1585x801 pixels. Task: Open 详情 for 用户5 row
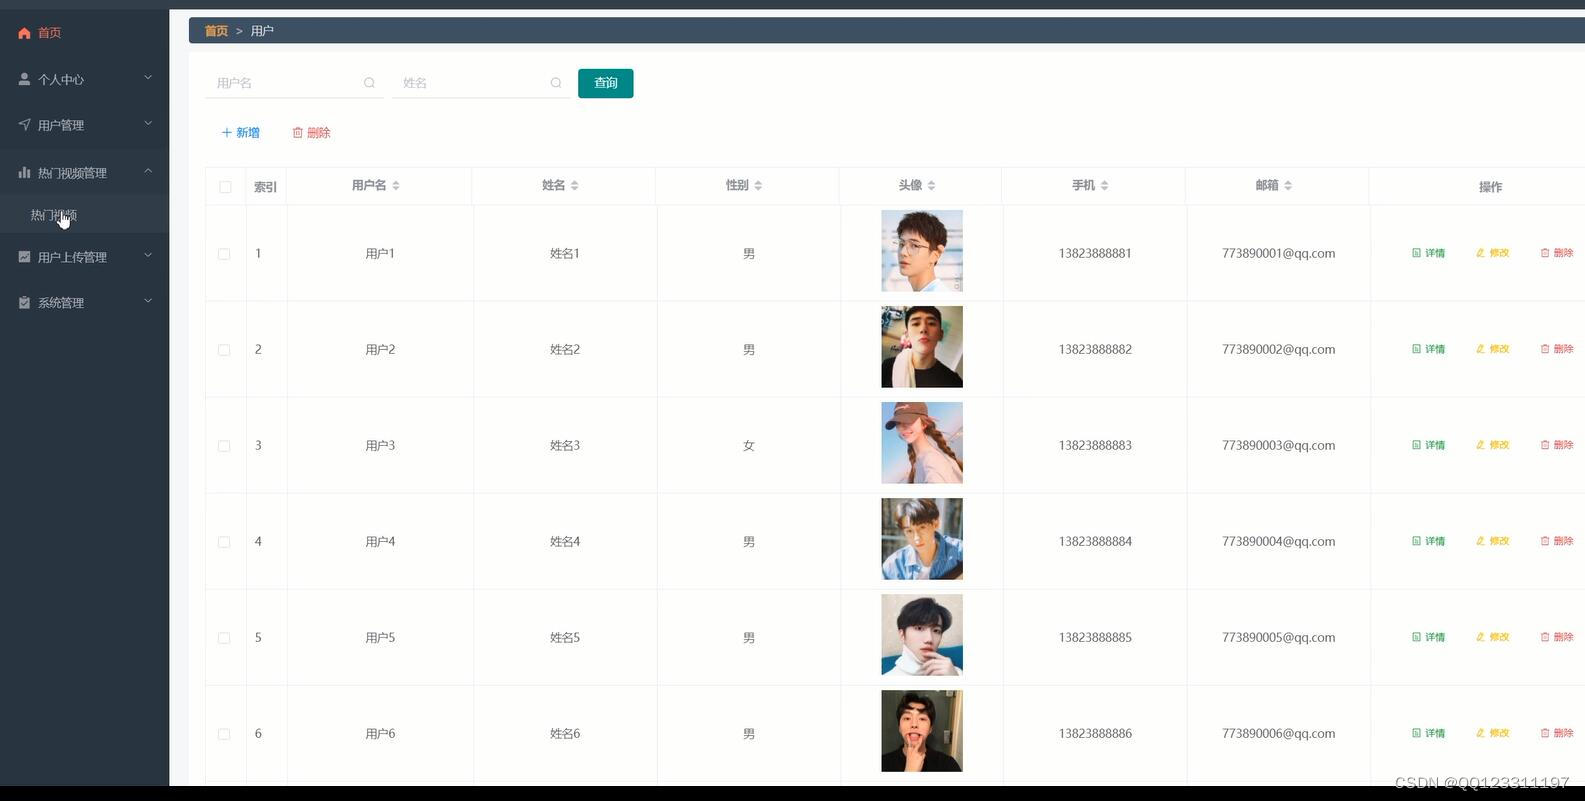coord(1428,637)
